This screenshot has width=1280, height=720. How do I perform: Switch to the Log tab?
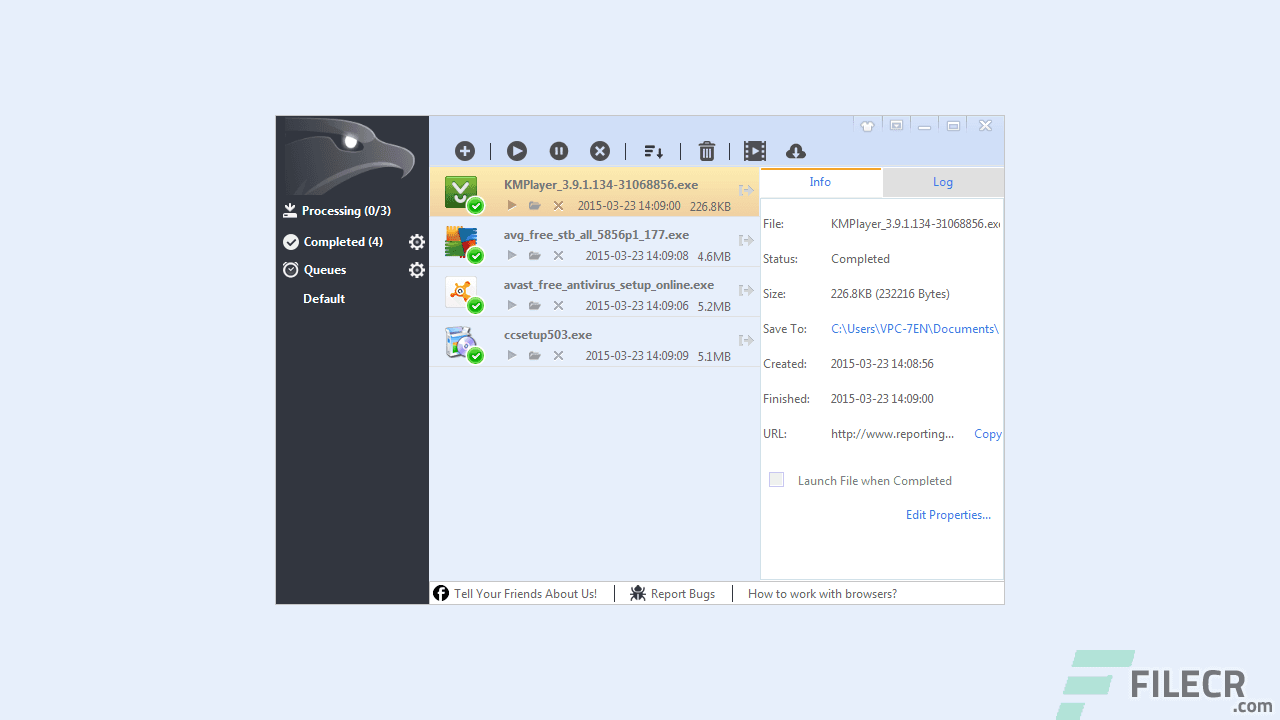(941, 182)
